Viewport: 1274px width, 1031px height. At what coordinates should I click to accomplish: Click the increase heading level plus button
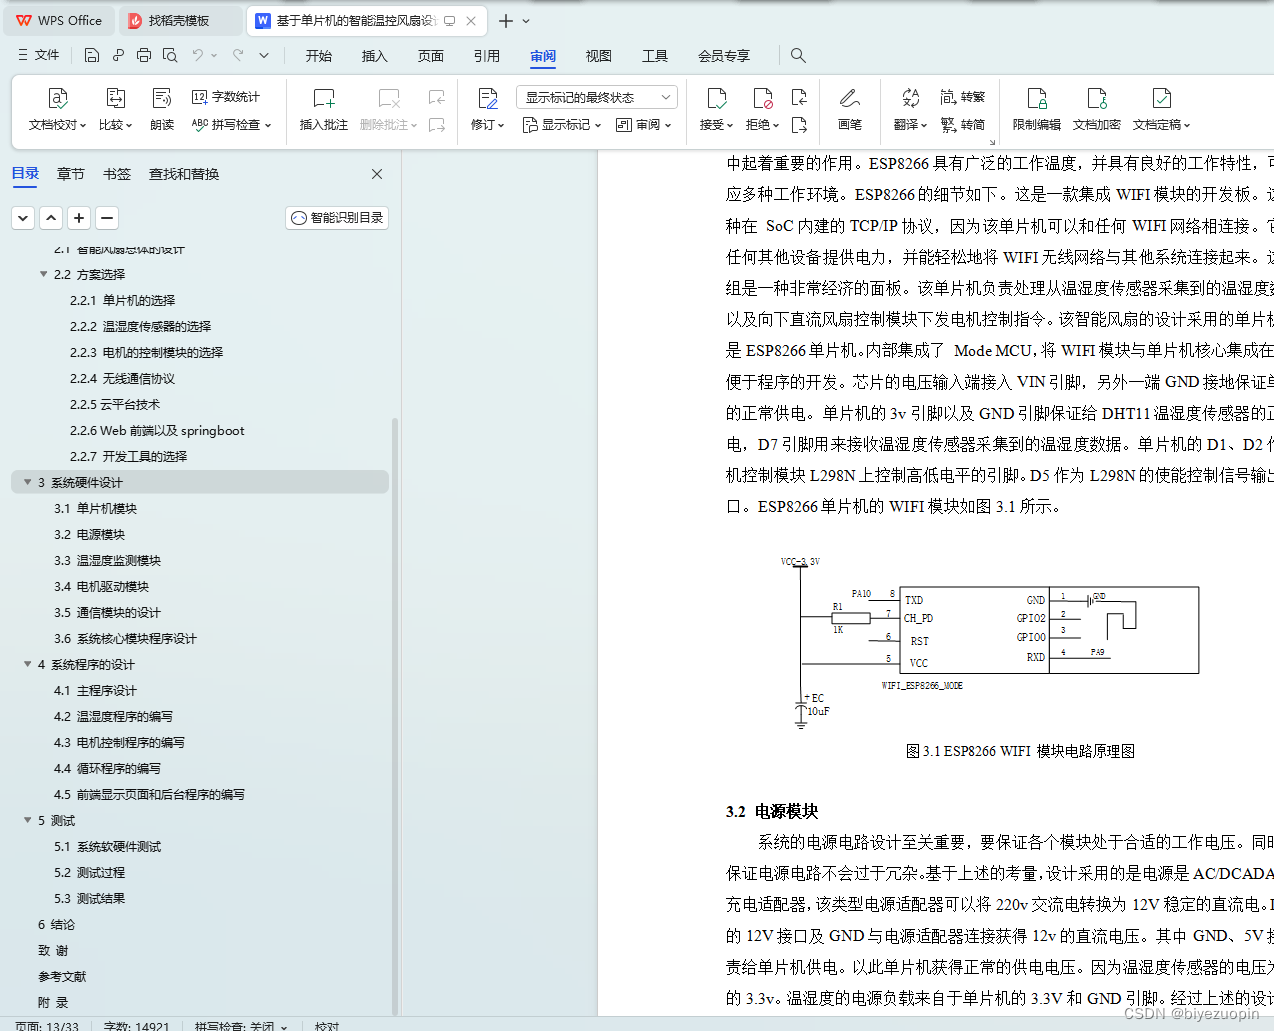tap(79, 218)
